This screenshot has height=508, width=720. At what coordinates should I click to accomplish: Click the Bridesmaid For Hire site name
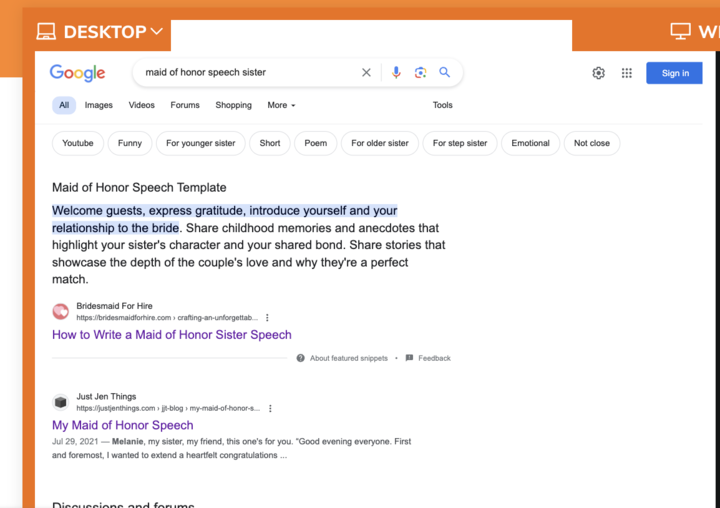[x=114, y=306]
